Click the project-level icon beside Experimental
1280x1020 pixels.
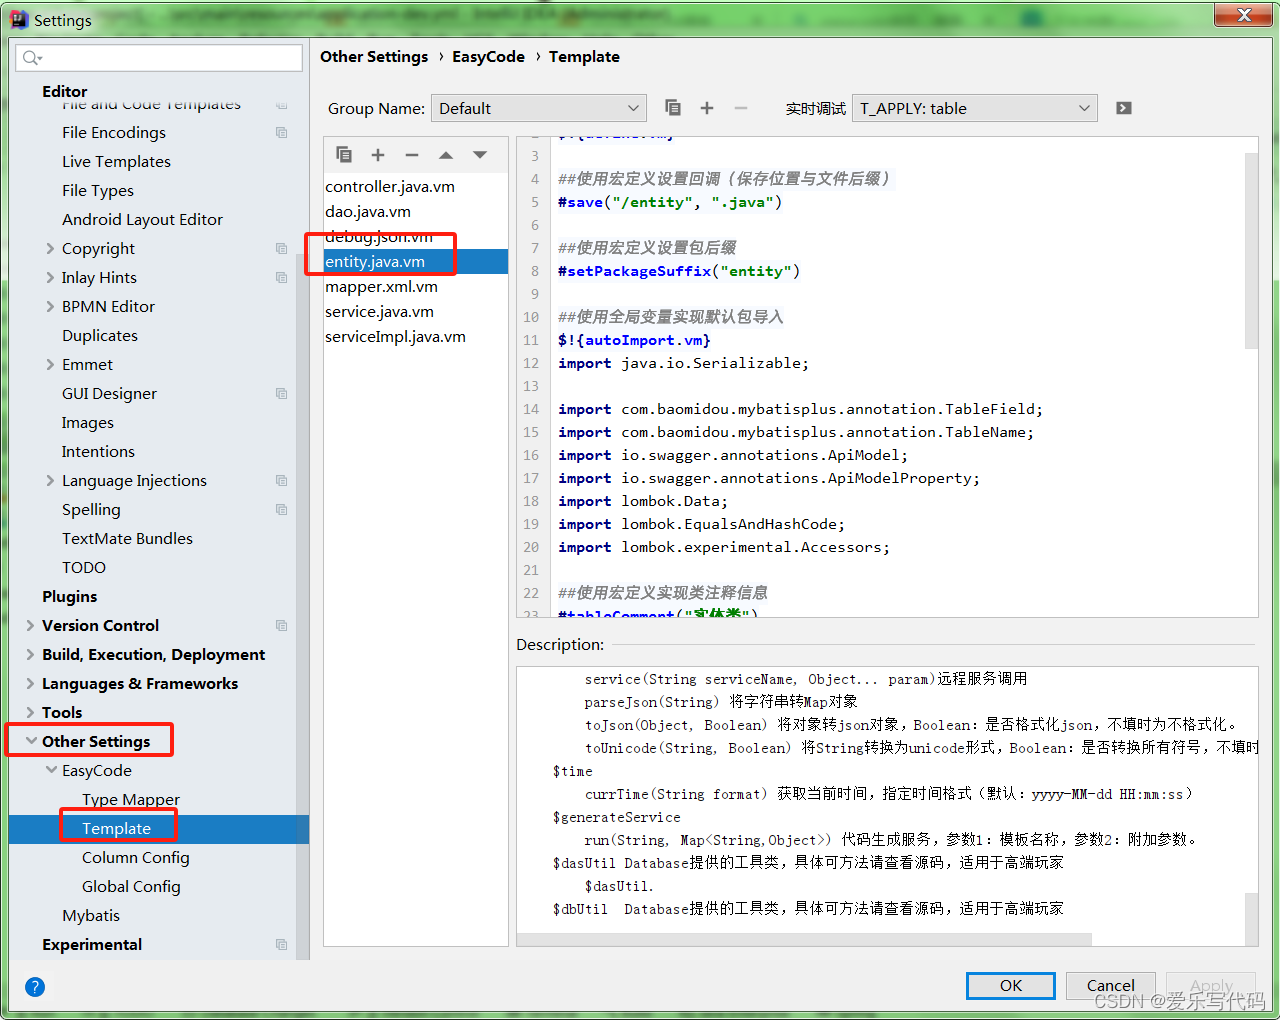(282, 944)
